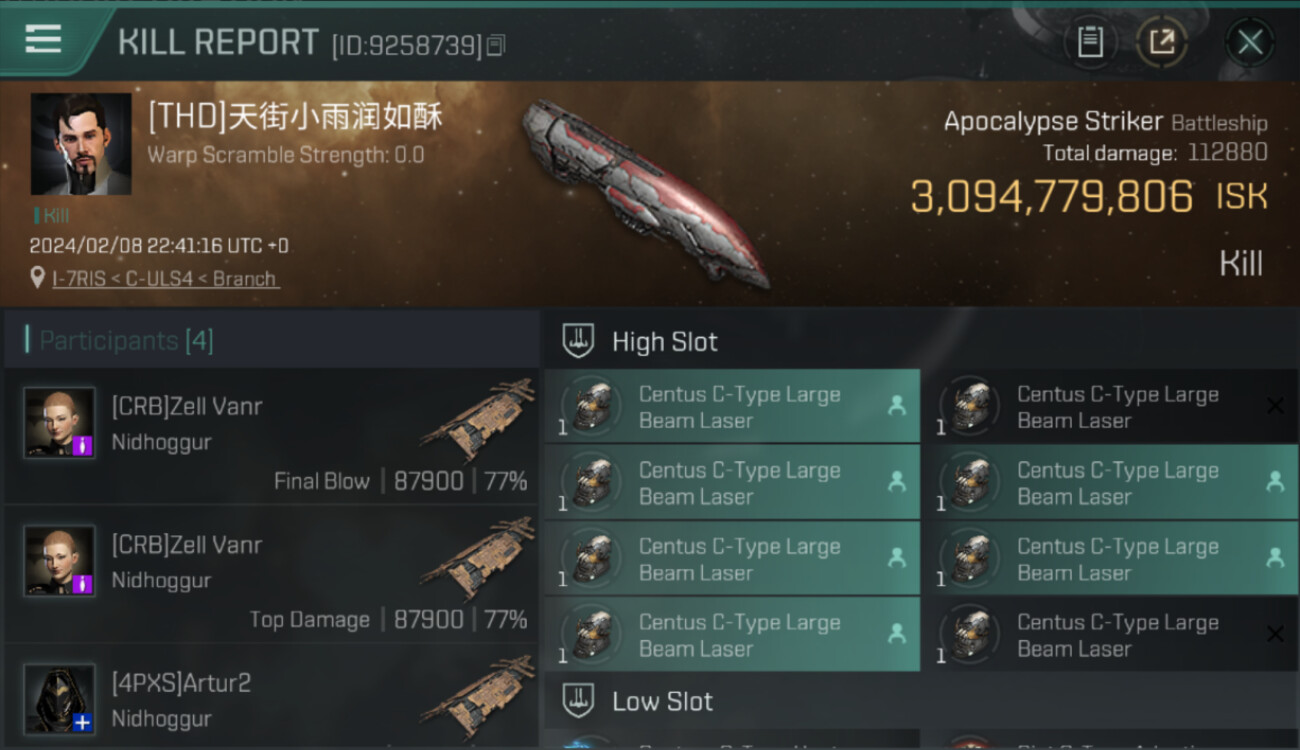The height and width of the screenshot is (750, 1300).
Task: Share the kill report externally
Action: tap(1162, 42)
